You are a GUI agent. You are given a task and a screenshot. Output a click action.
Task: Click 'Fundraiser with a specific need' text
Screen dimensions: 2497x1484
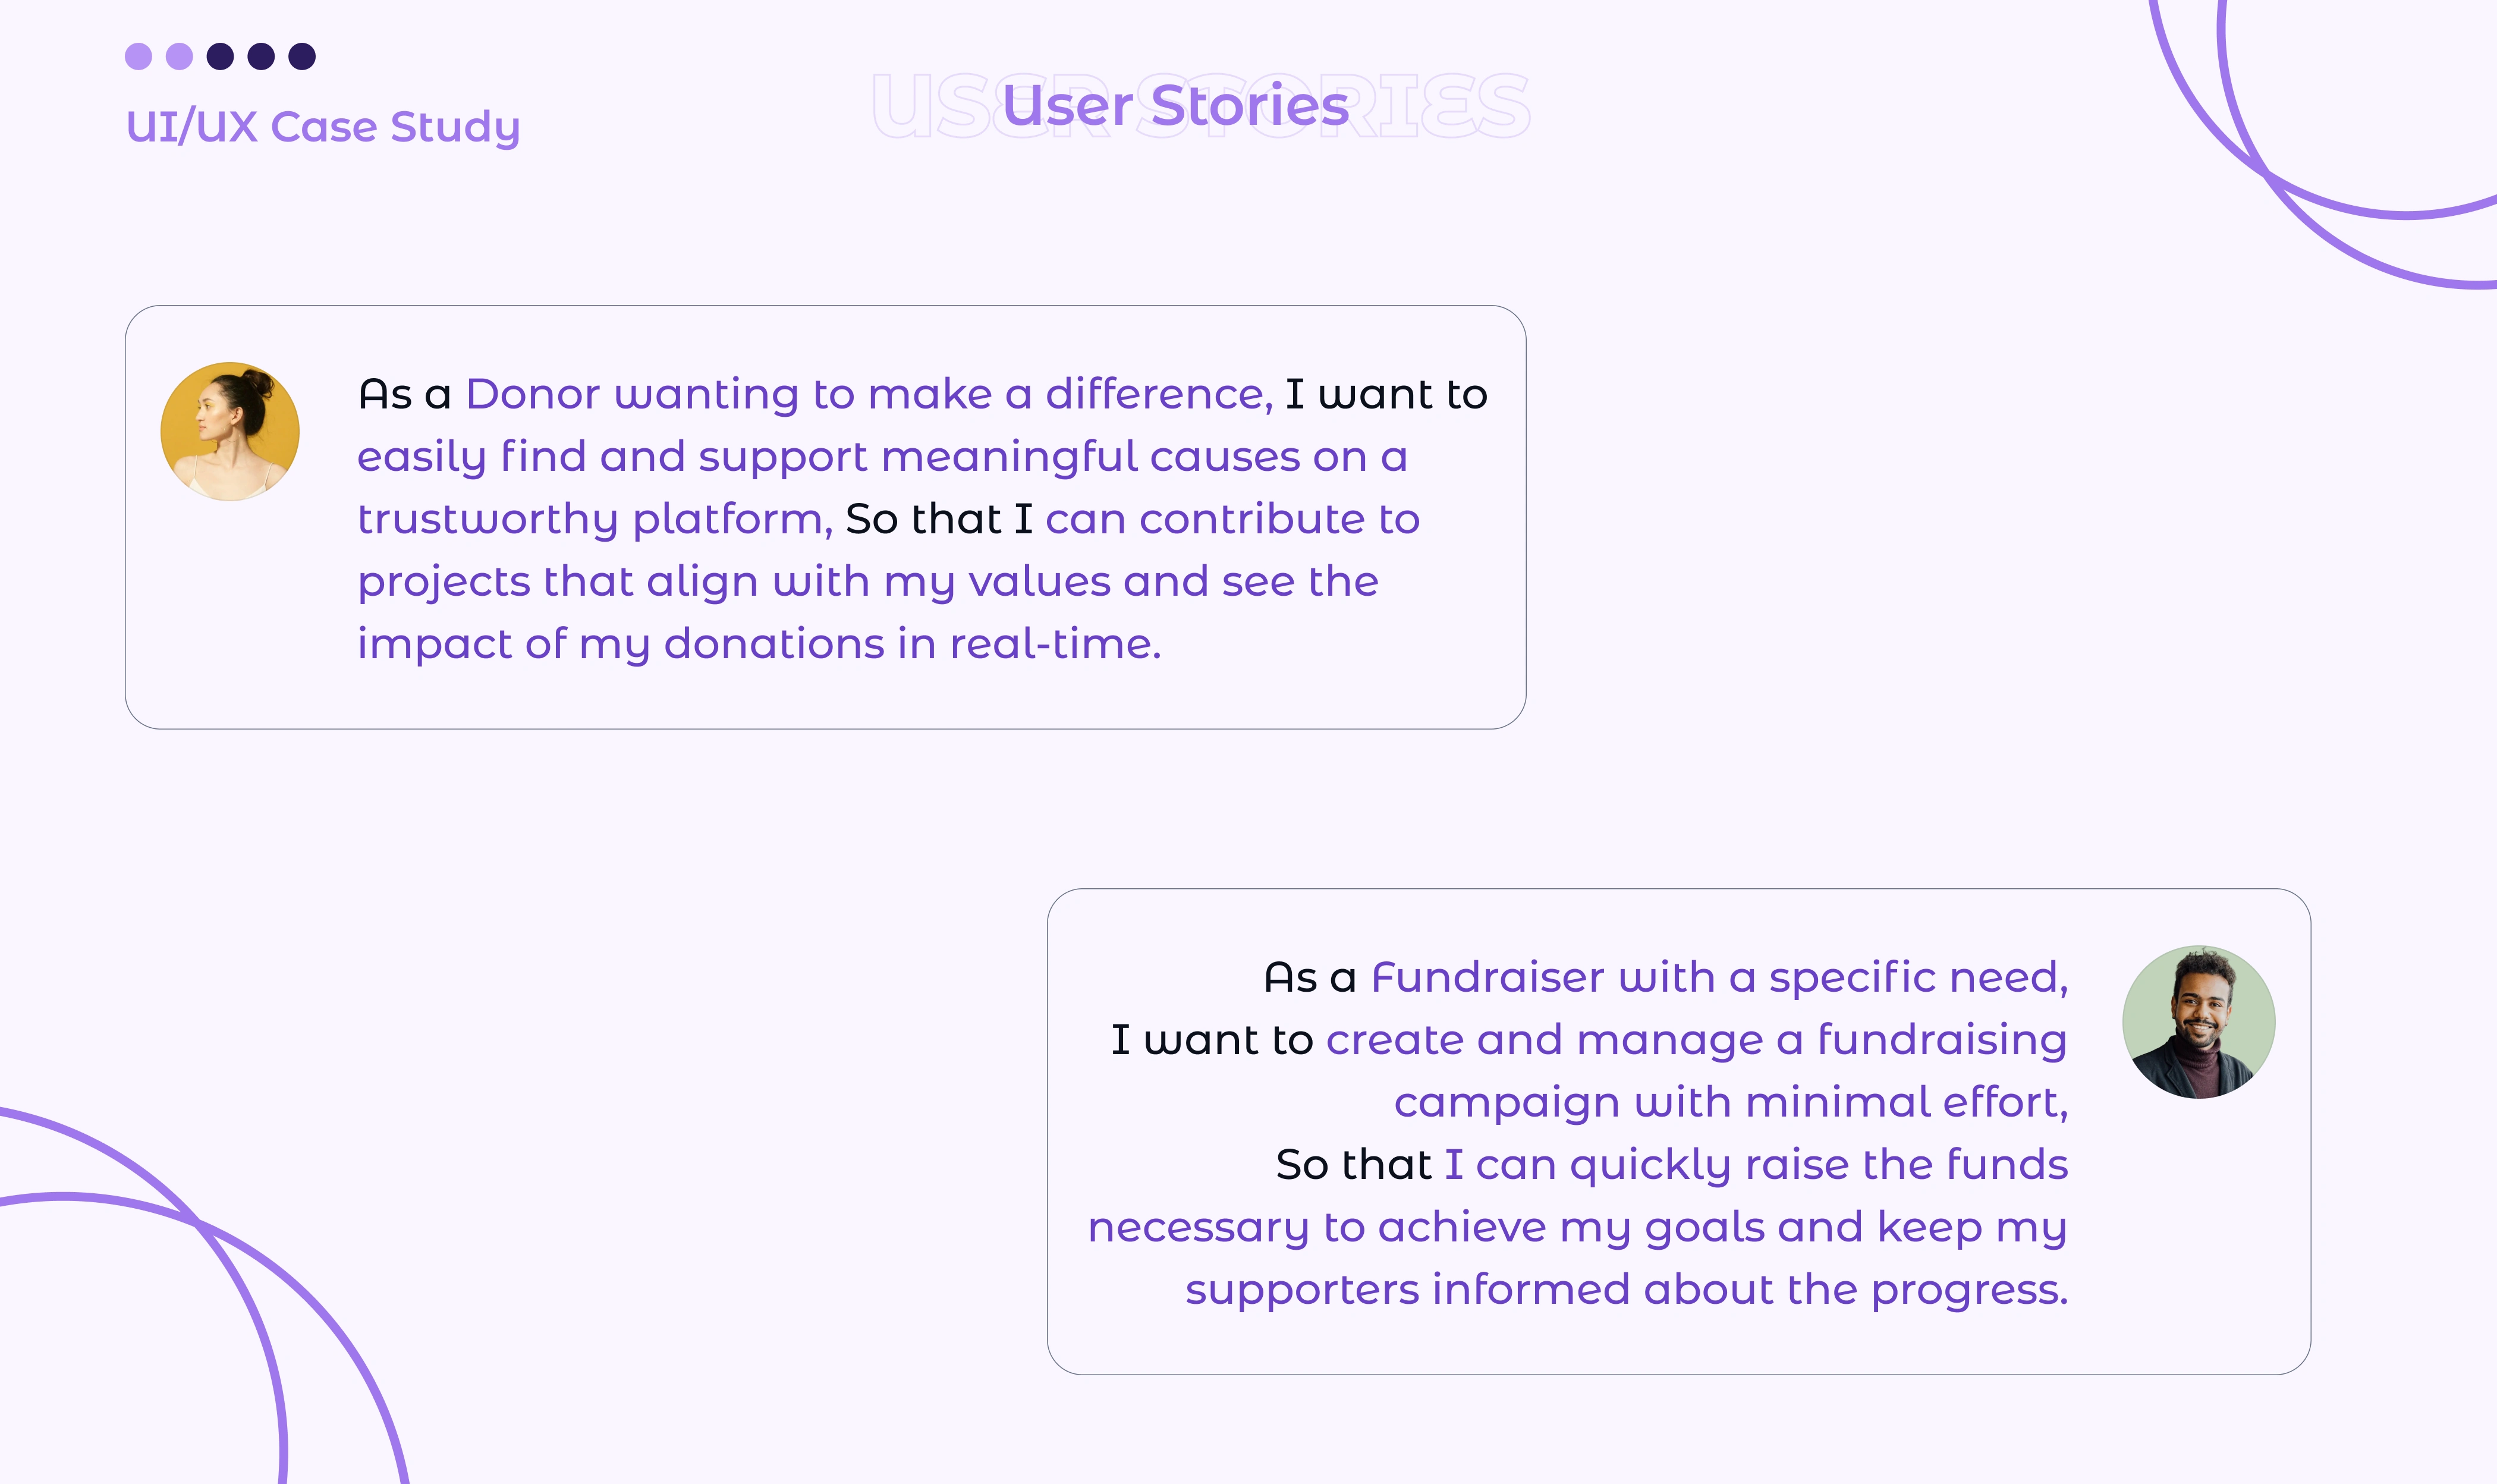(x=1718, y=977)
